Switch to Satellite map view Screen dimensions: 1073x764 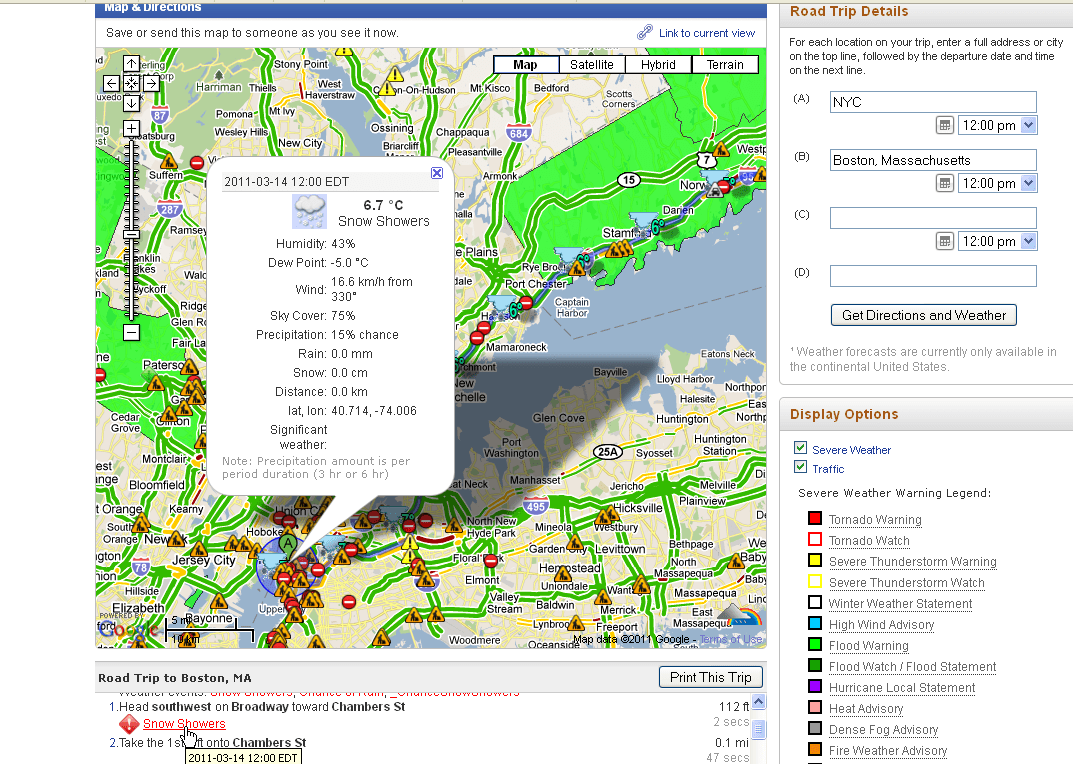tap(591, 64)
